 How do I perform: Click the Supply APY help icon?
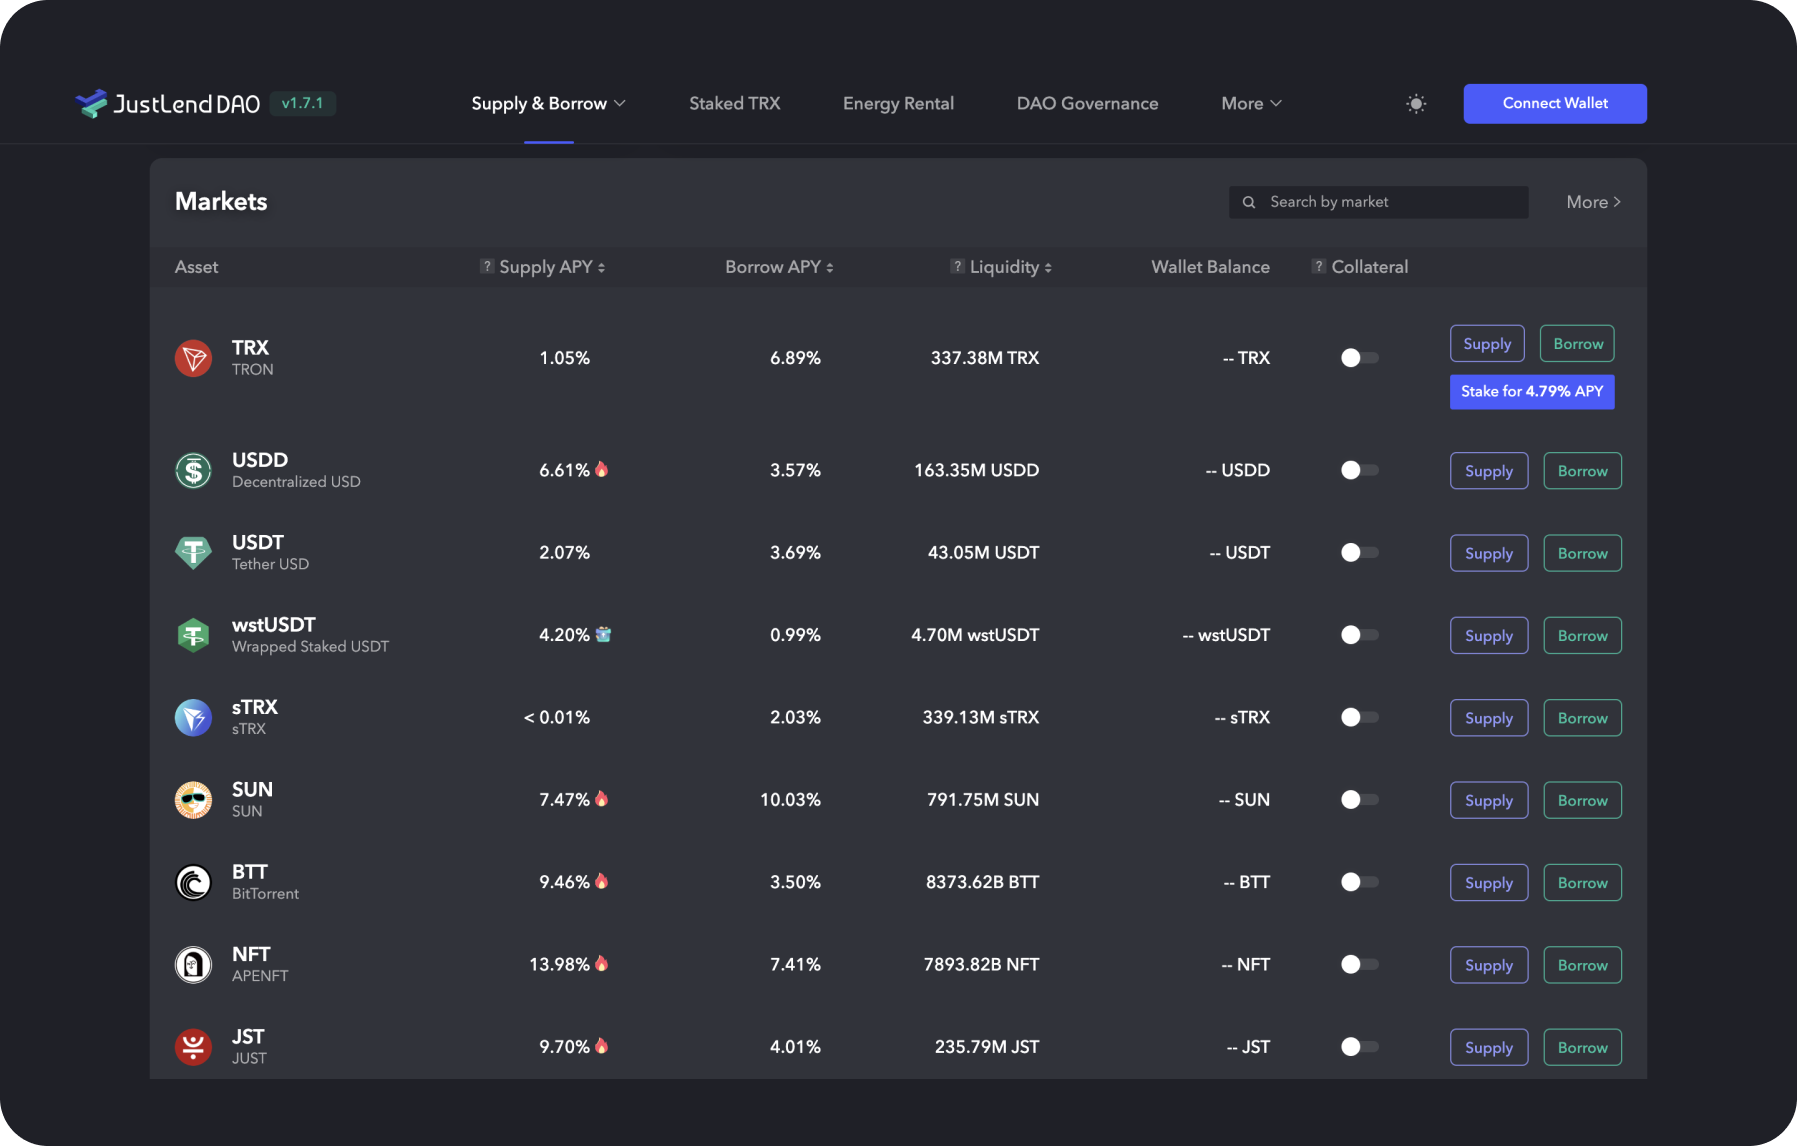point(487,266)
